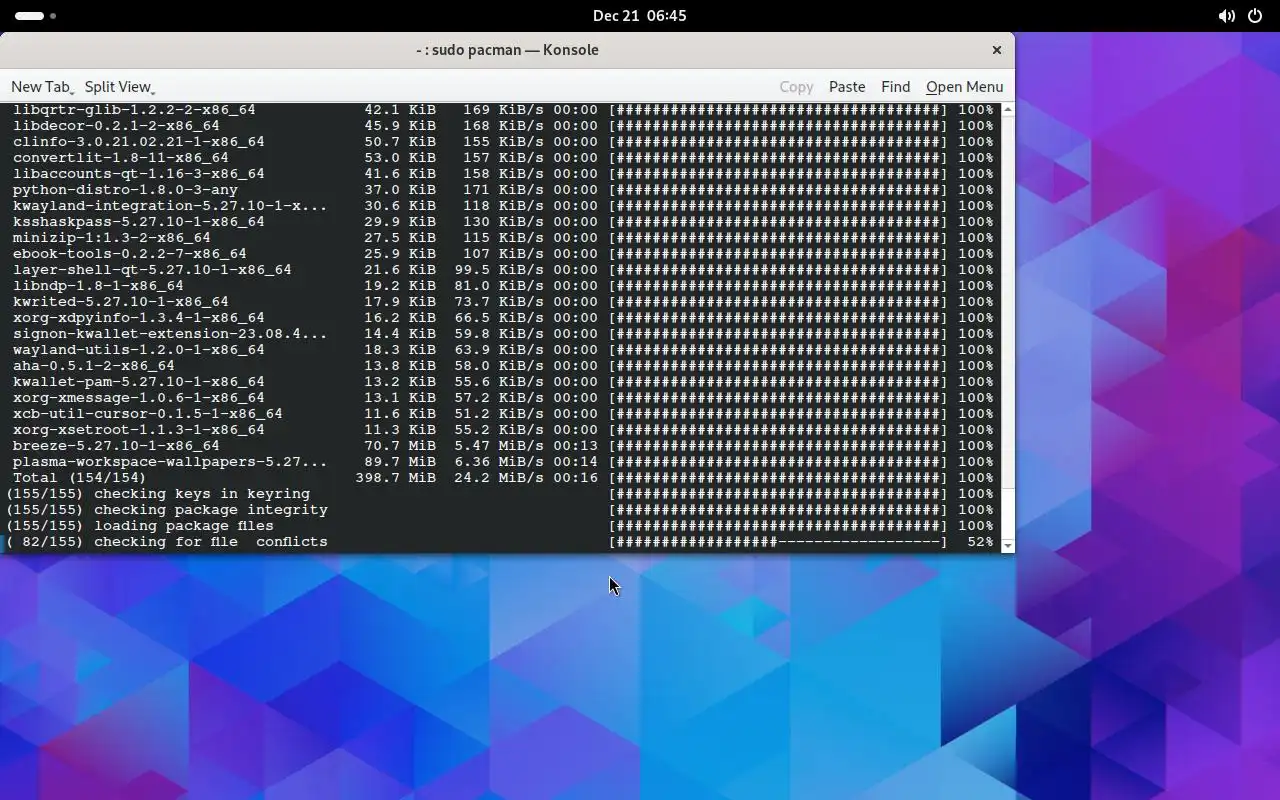This screenshot has width=1280, height=800.
Task: Click the aha-0.5.1-2-x86_64 line
Action: coord(503,366)
